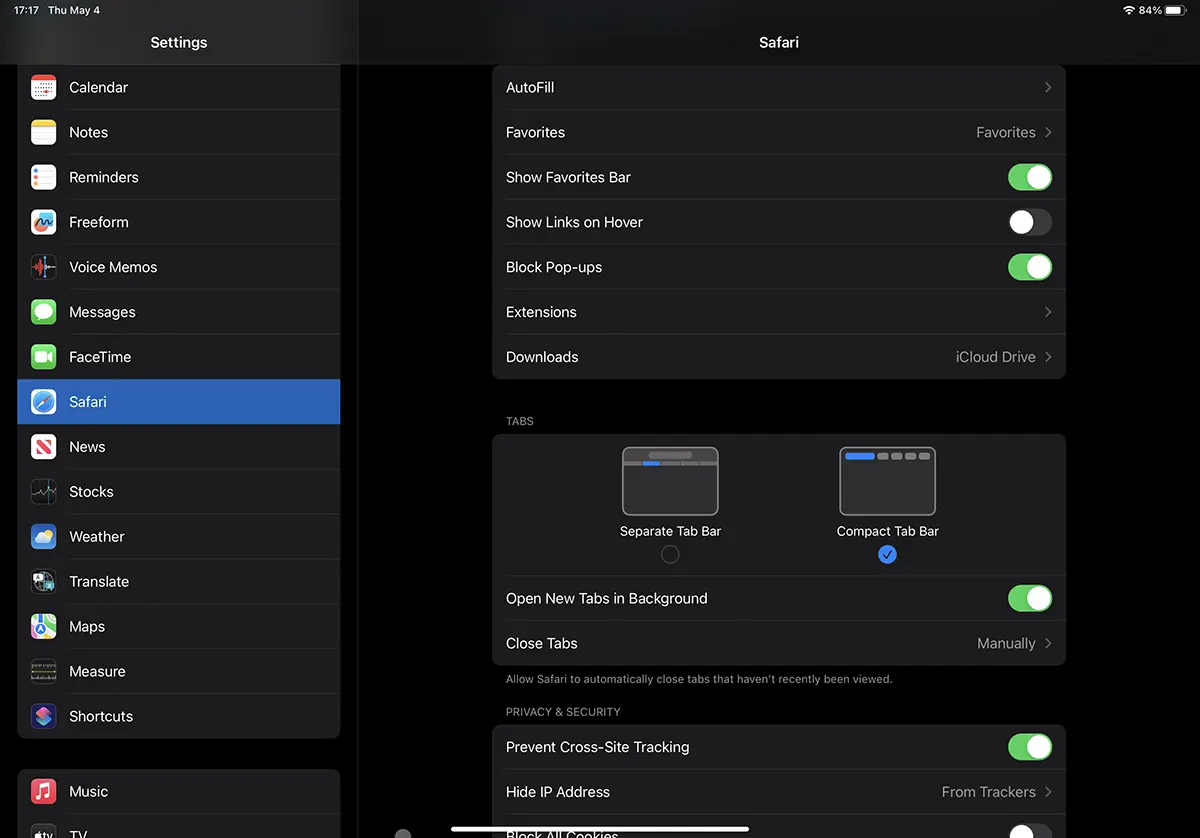Open the Downloads row
The width and height of the screenshot is (1200, 838).
779,357
